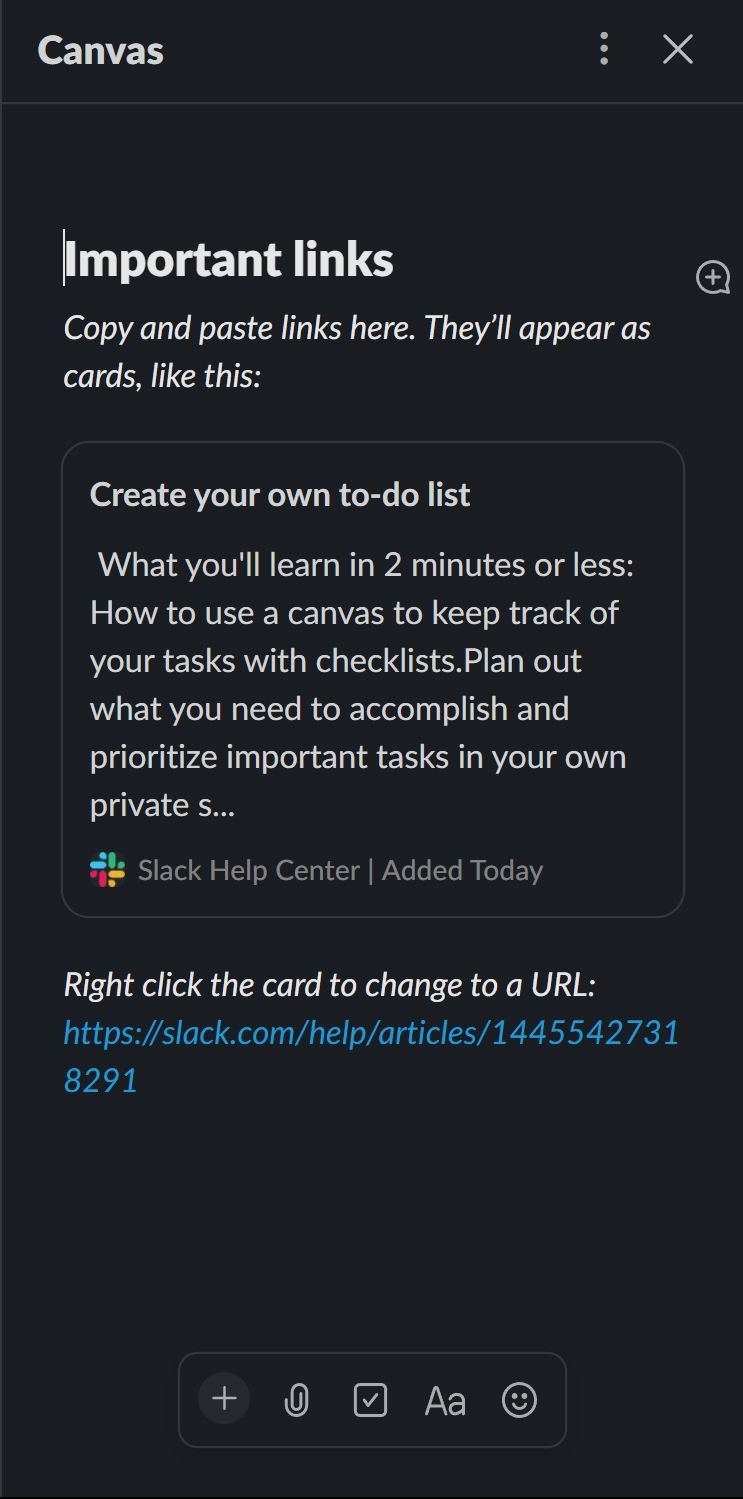This screenshot has height=1499, width=743.
Task: Open the canvas options kebab menu
Action: click(604, 49)
